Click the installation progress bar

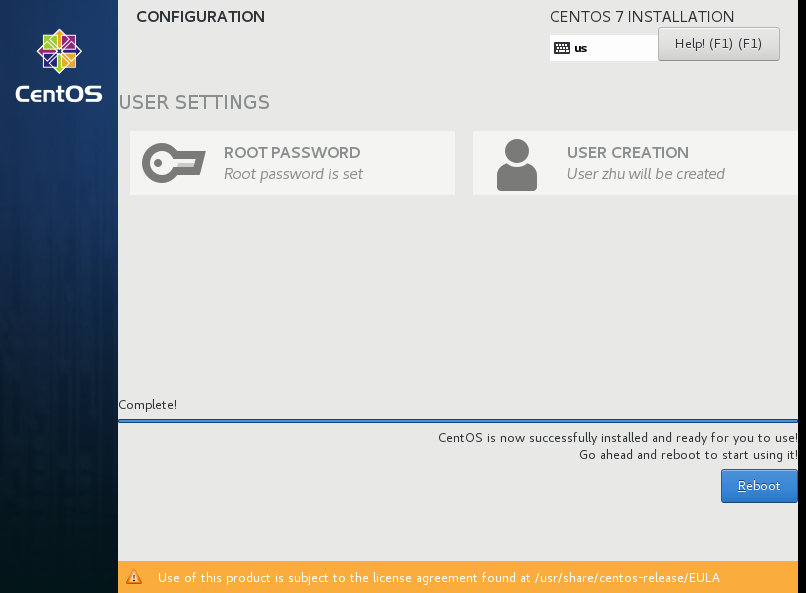click(x=457, y=421)
